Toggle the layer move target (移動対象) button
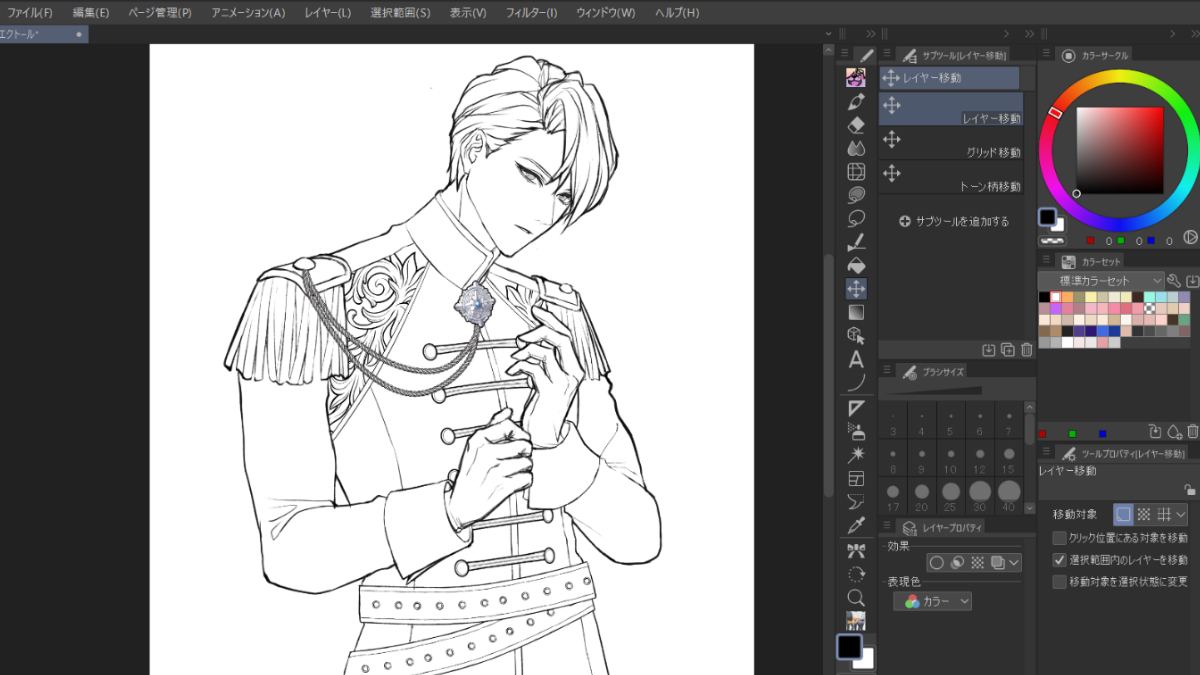 1123,515
